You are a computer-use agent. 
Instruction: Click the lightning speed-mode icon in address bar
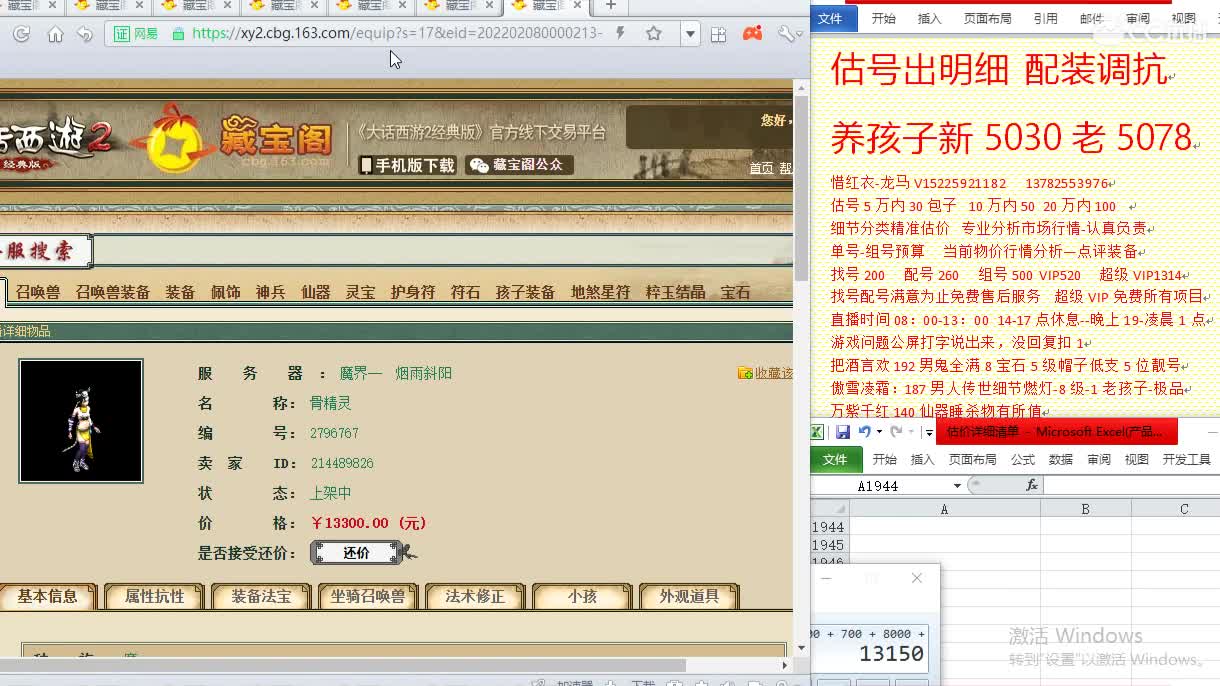click(x=621, y=34)
